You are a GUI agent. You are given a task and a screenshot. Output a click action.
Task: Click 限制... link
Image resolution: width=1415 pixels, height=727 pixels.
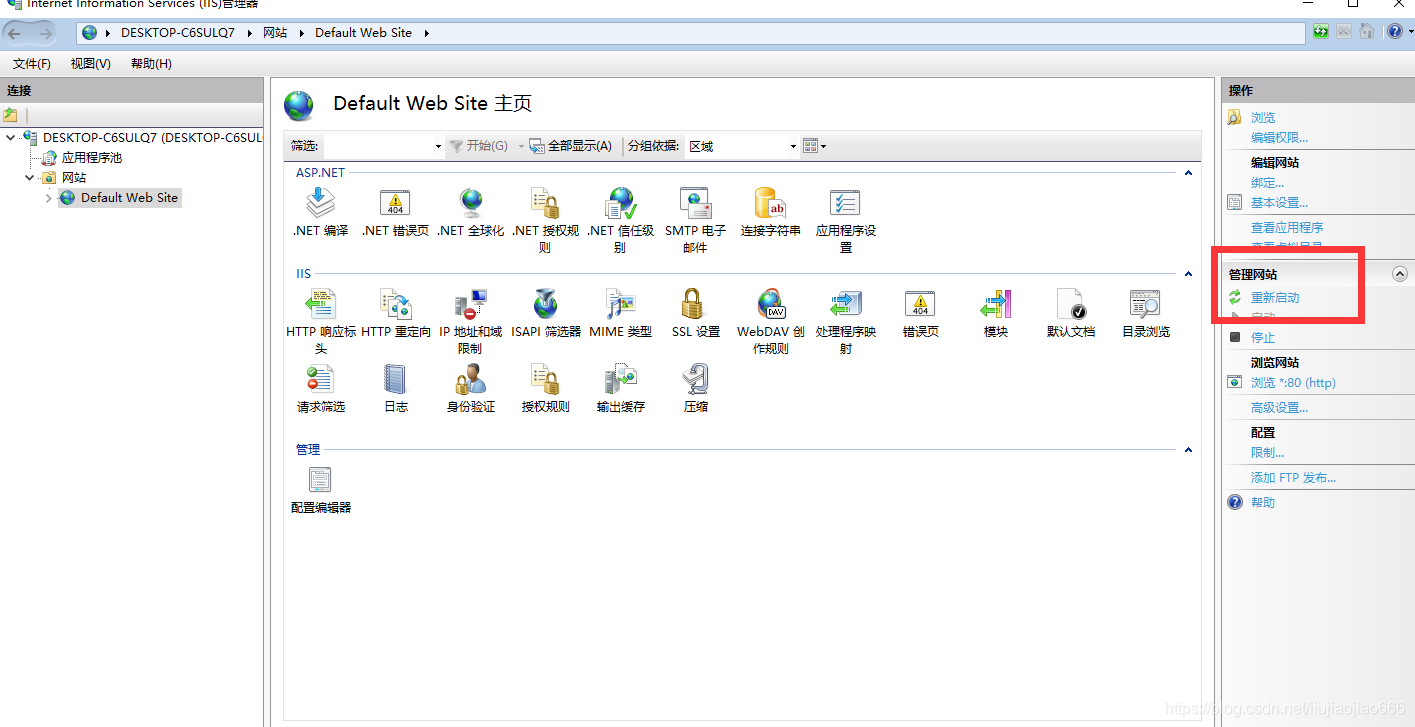click(1267, 453)
